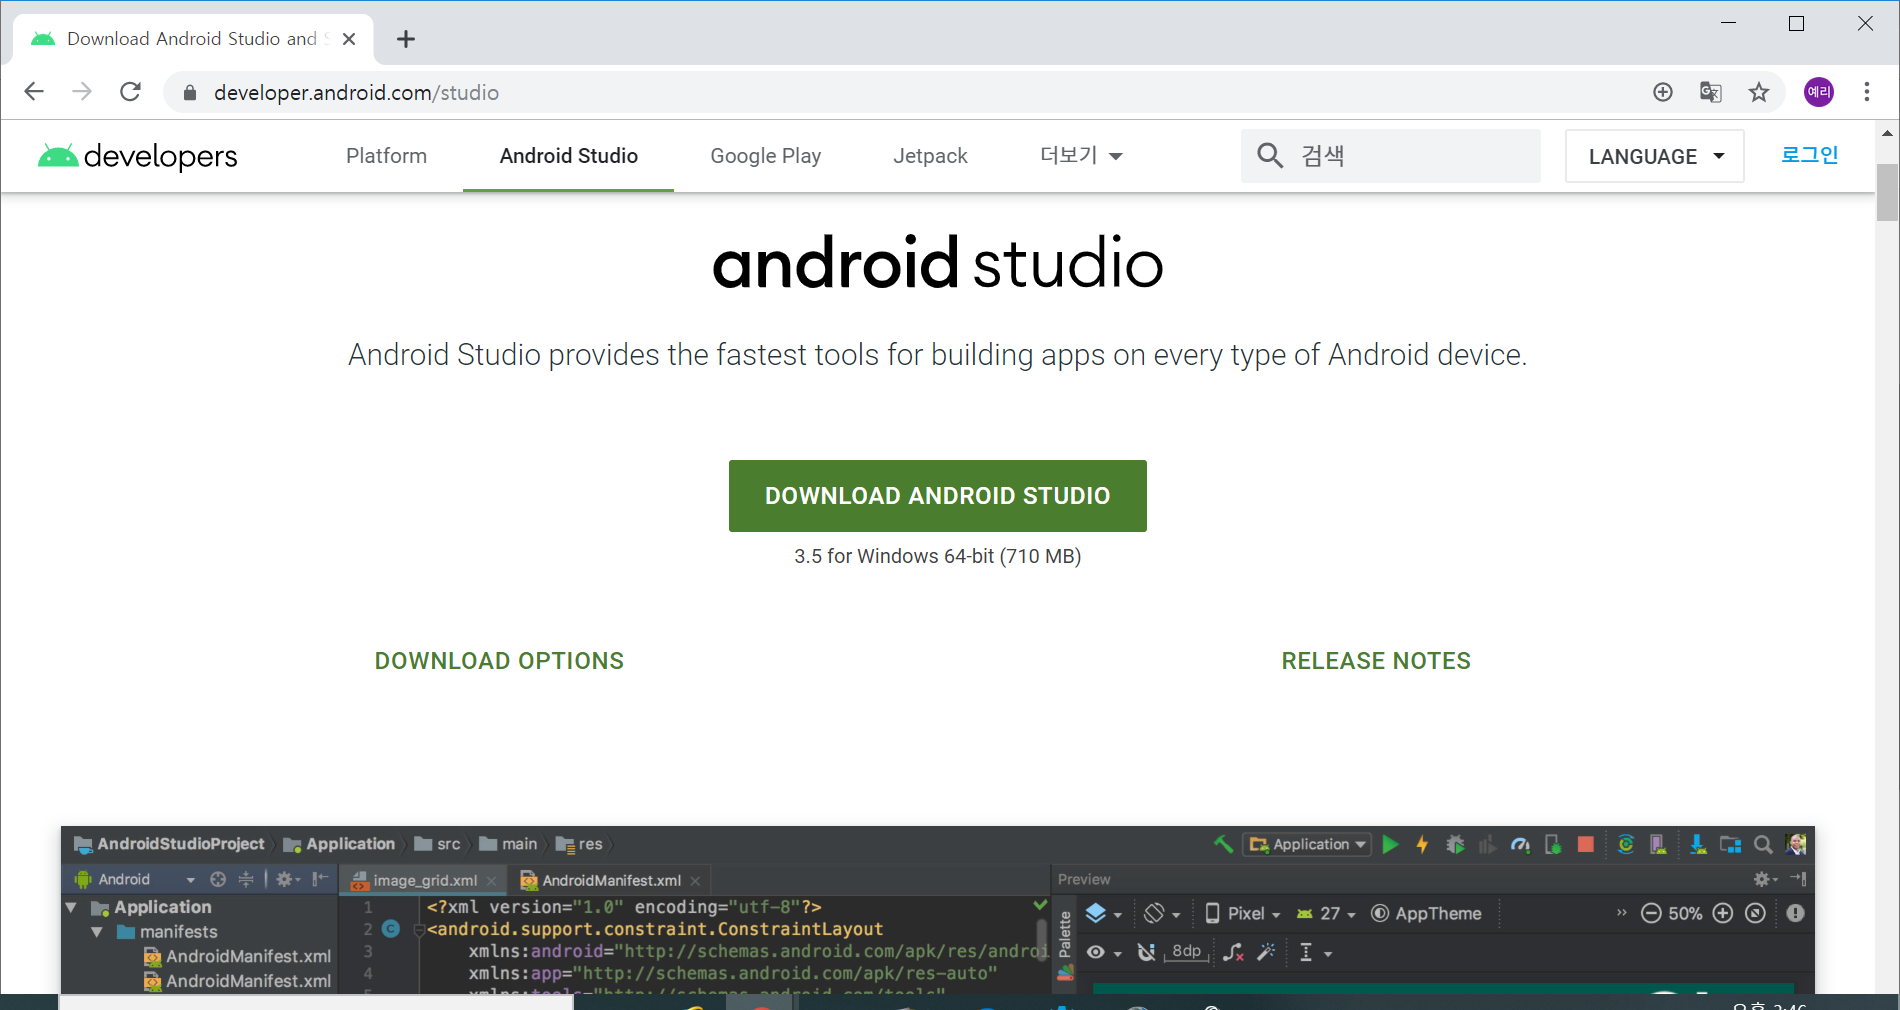Go back to the previous page
Image resolution: width=1900 pixels, height=1010 pixels.
(34, 92)
